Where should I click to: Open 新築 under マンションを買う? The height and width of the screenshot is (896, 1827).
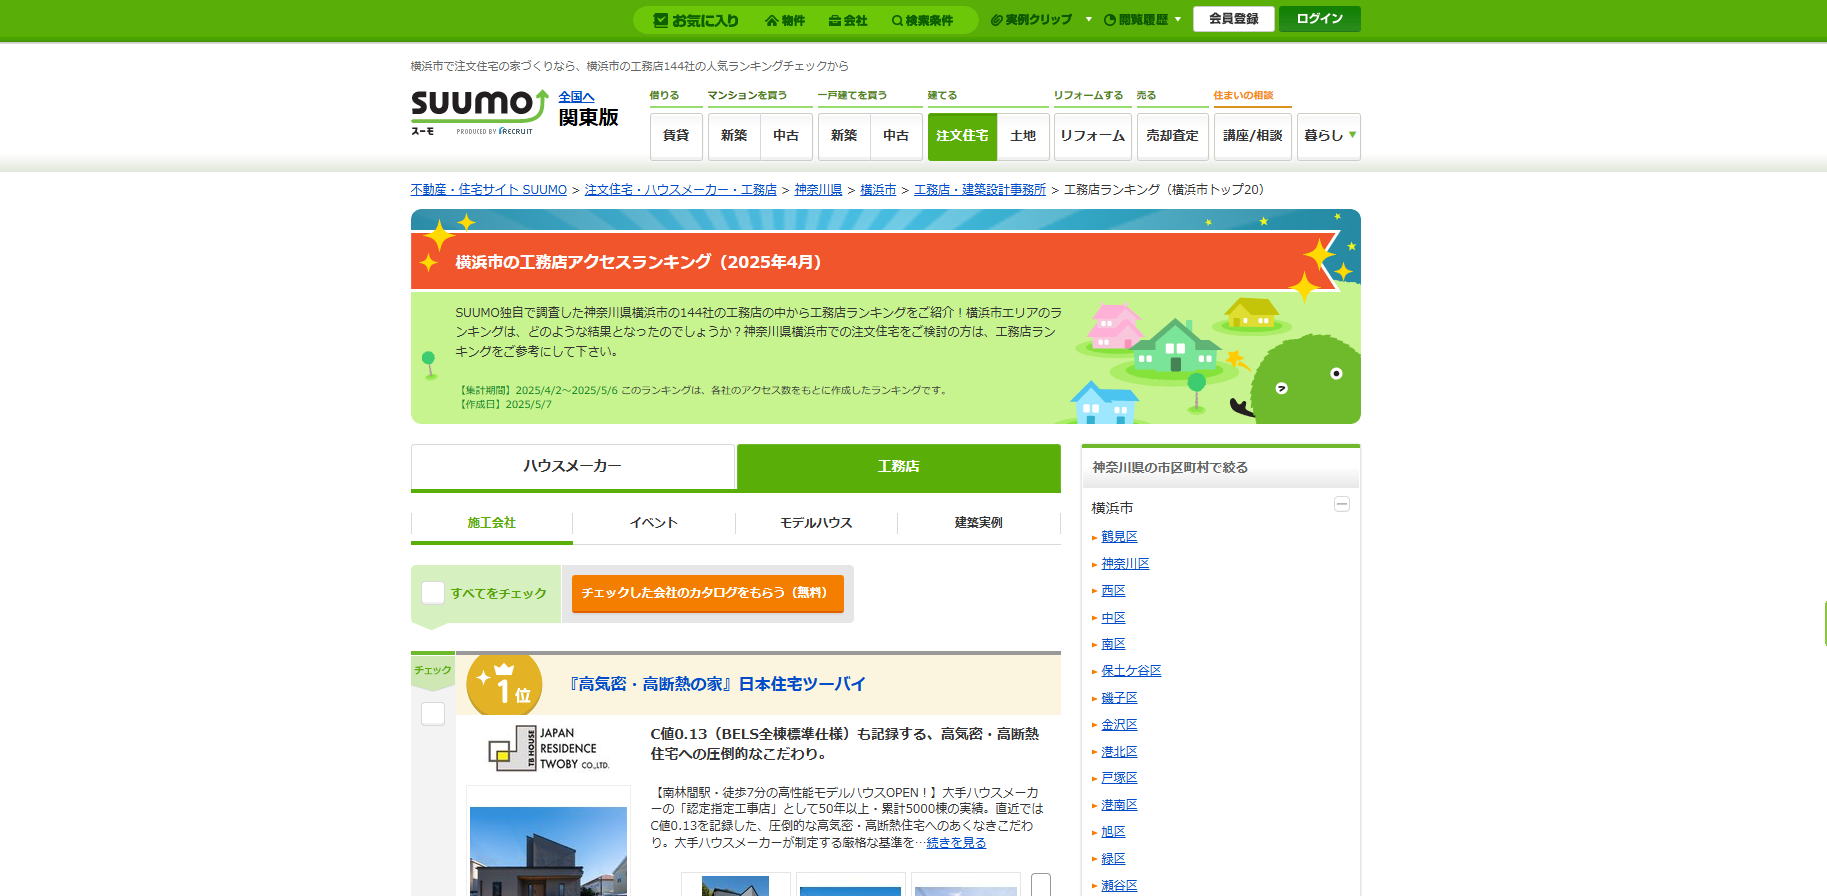pyautogui.click(x=734, y=136)
